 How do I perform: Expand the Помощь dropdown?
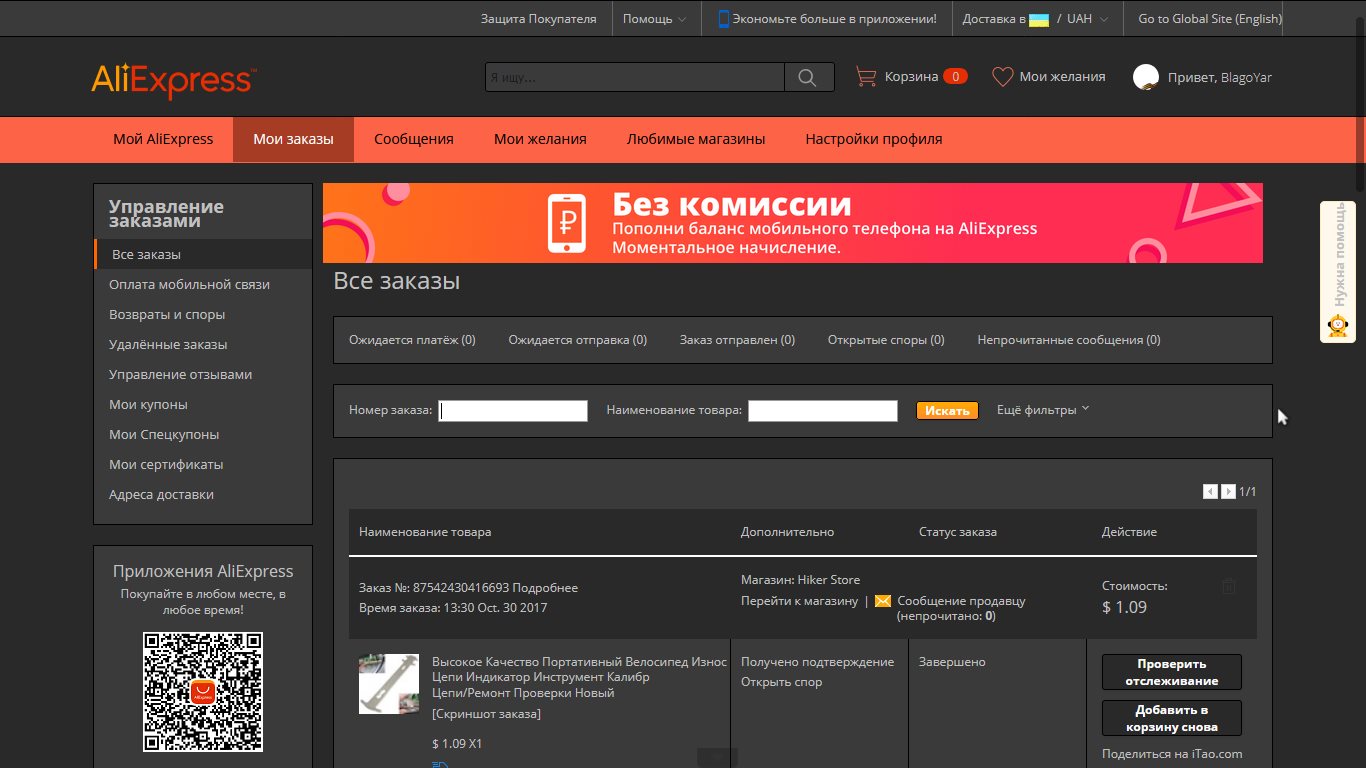(654, 19)
